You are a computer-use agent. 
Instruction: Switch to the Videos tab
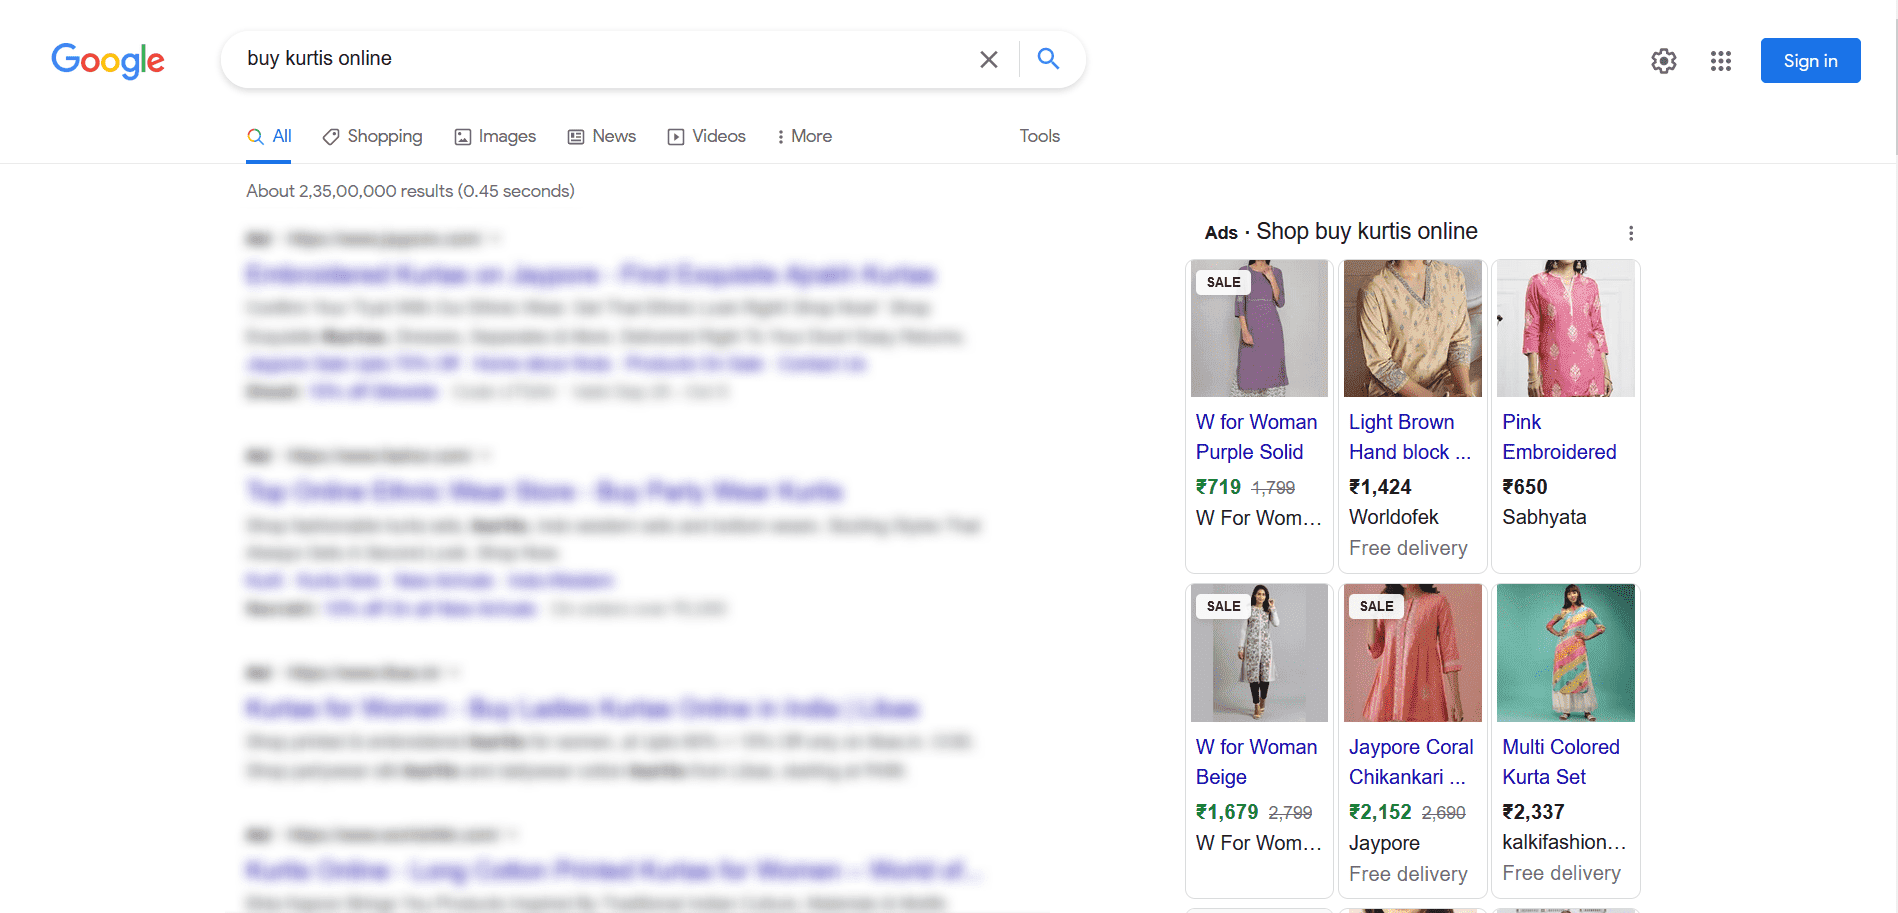707,136
